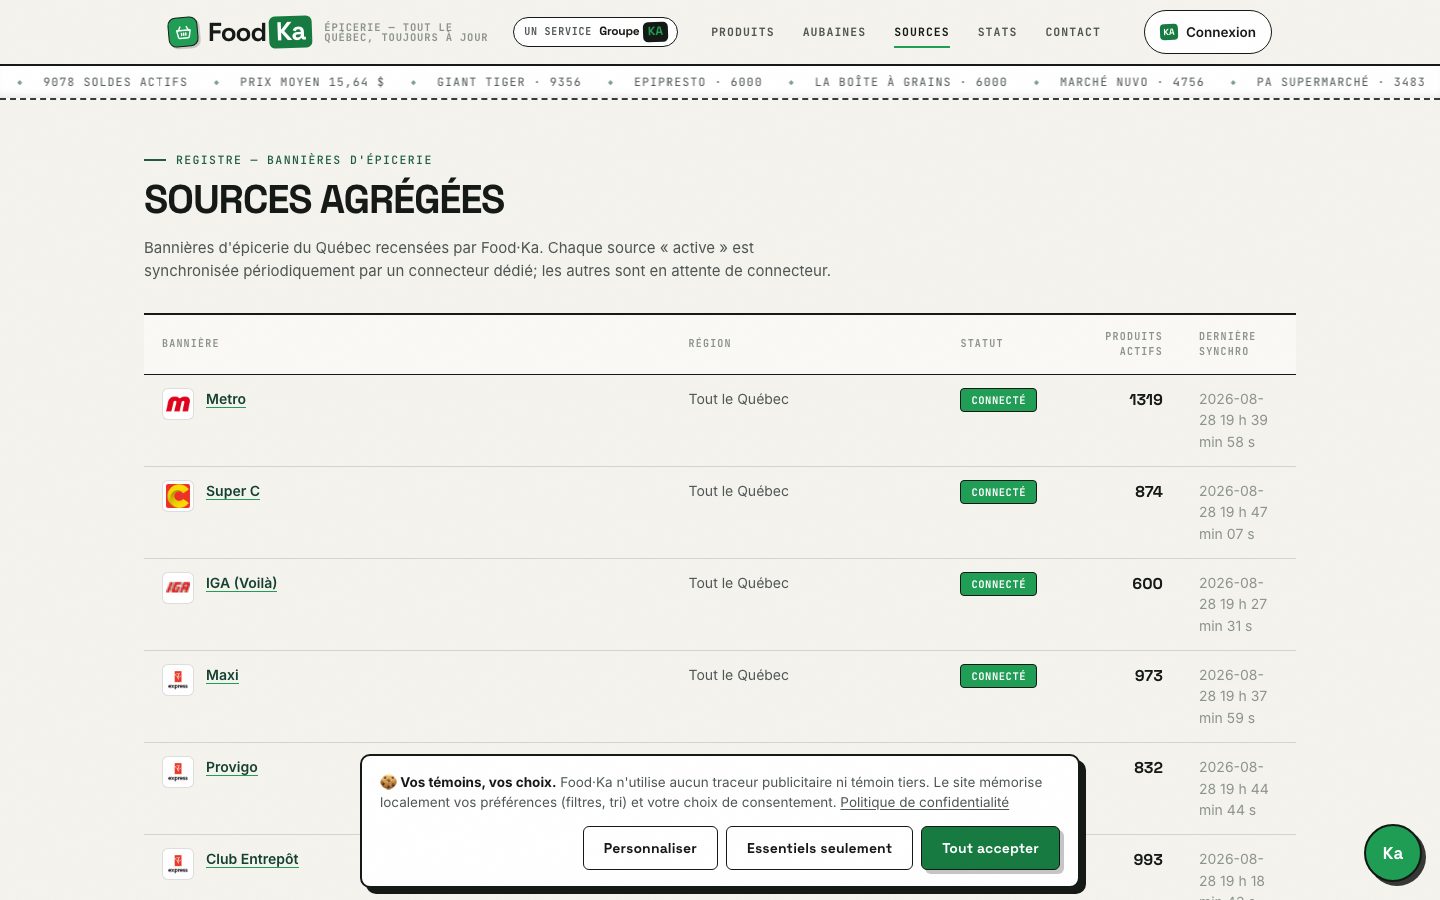The height and width of the screenshot is (900, 1440).
Task: Open the Produits menu item
Action: pyautogui.click(x=743, y=32)
